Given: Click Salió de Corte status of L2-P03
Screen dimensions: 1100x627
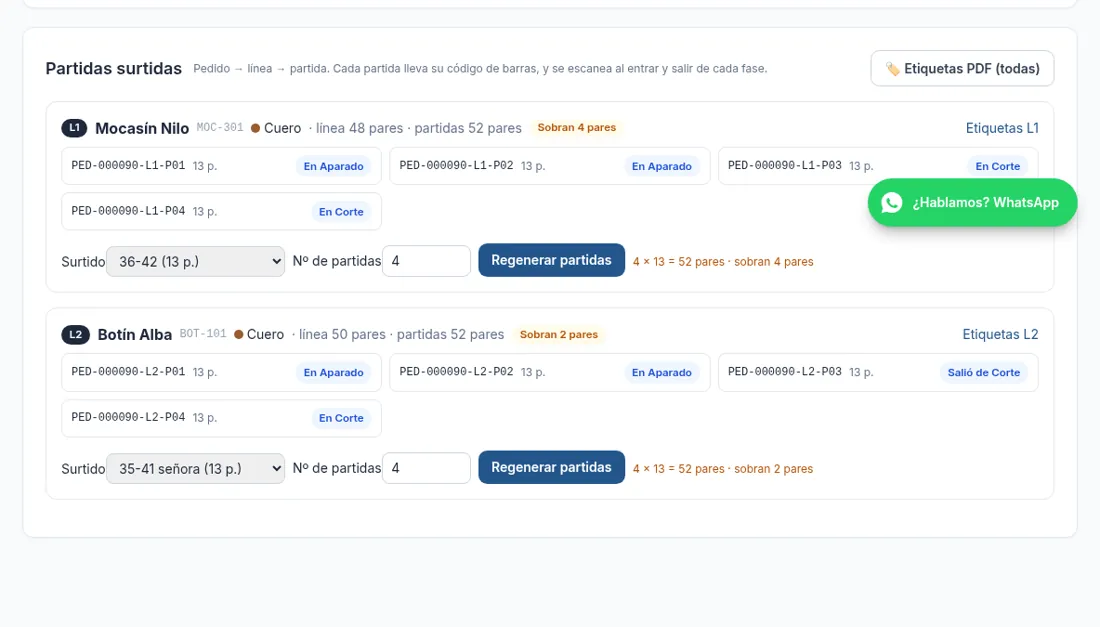Looking at the screenshot, I should click(984, 372).
